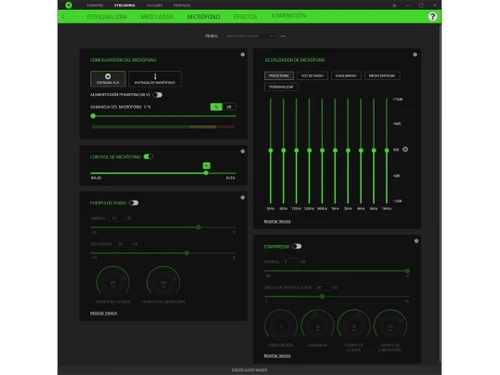Select the Equilibrado equalizer preset

[x=346, y=76]
